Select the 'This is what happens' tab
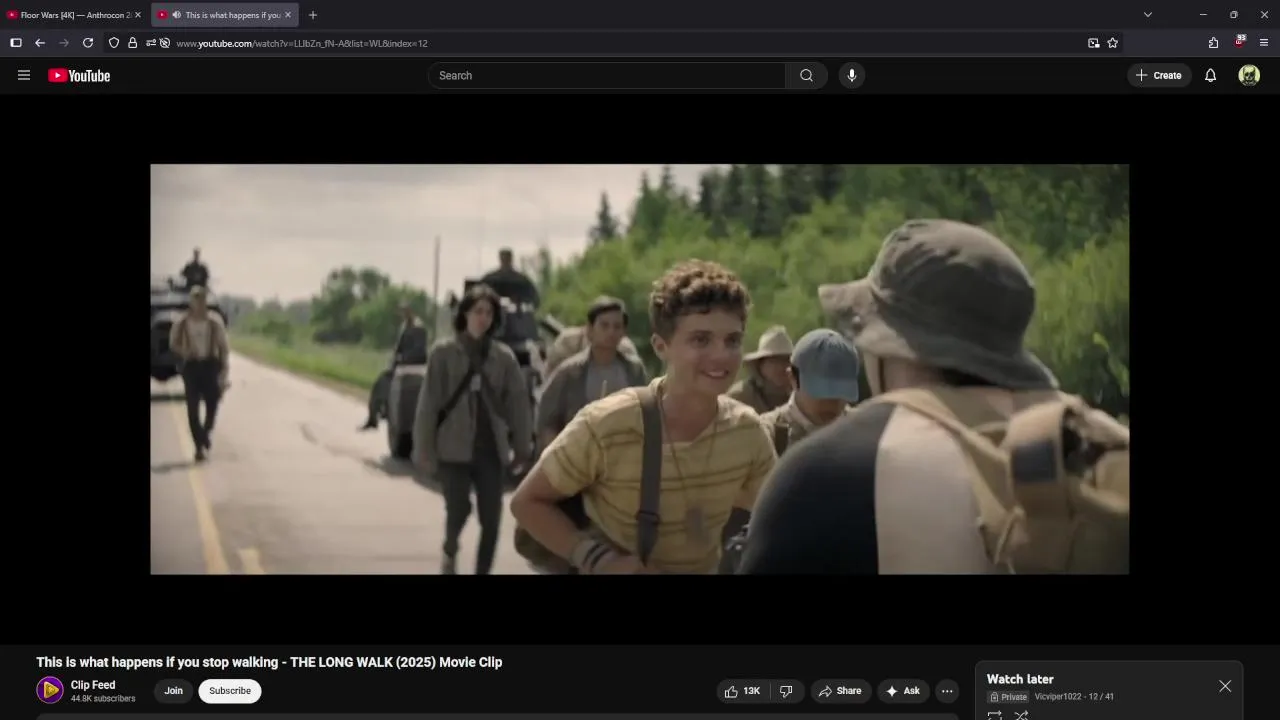 225,15
